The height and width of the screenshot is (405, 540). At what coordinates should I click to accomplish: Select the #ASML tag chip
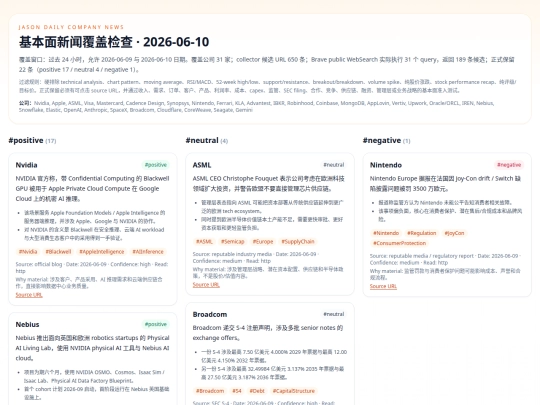[204, 242]
